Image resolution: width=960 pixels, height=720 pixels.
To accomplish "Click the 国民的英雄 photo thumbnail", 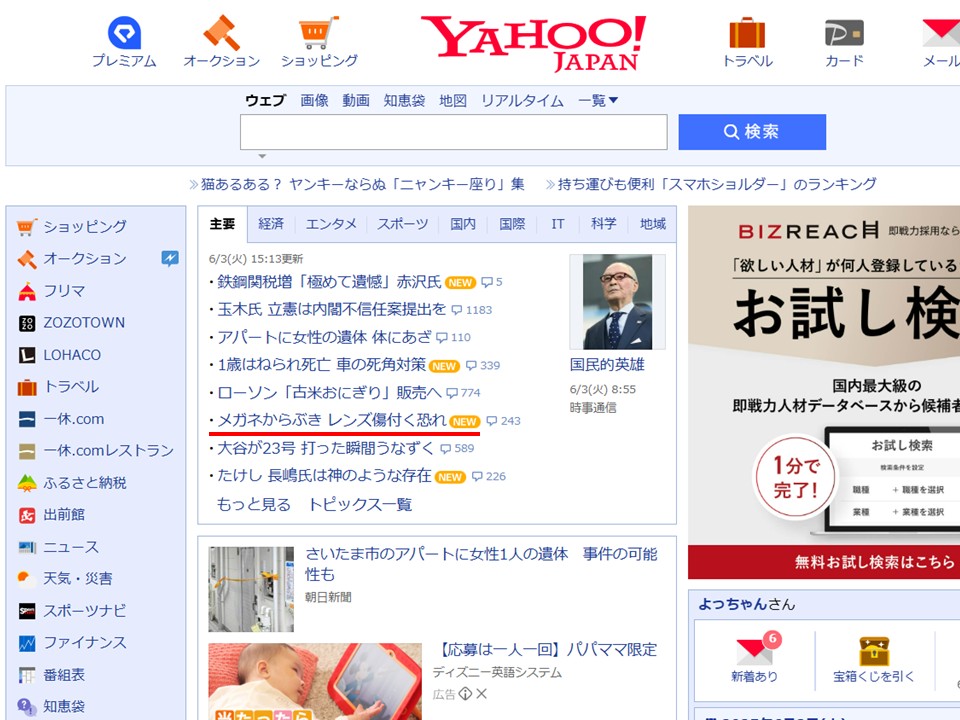I will 617,302.
